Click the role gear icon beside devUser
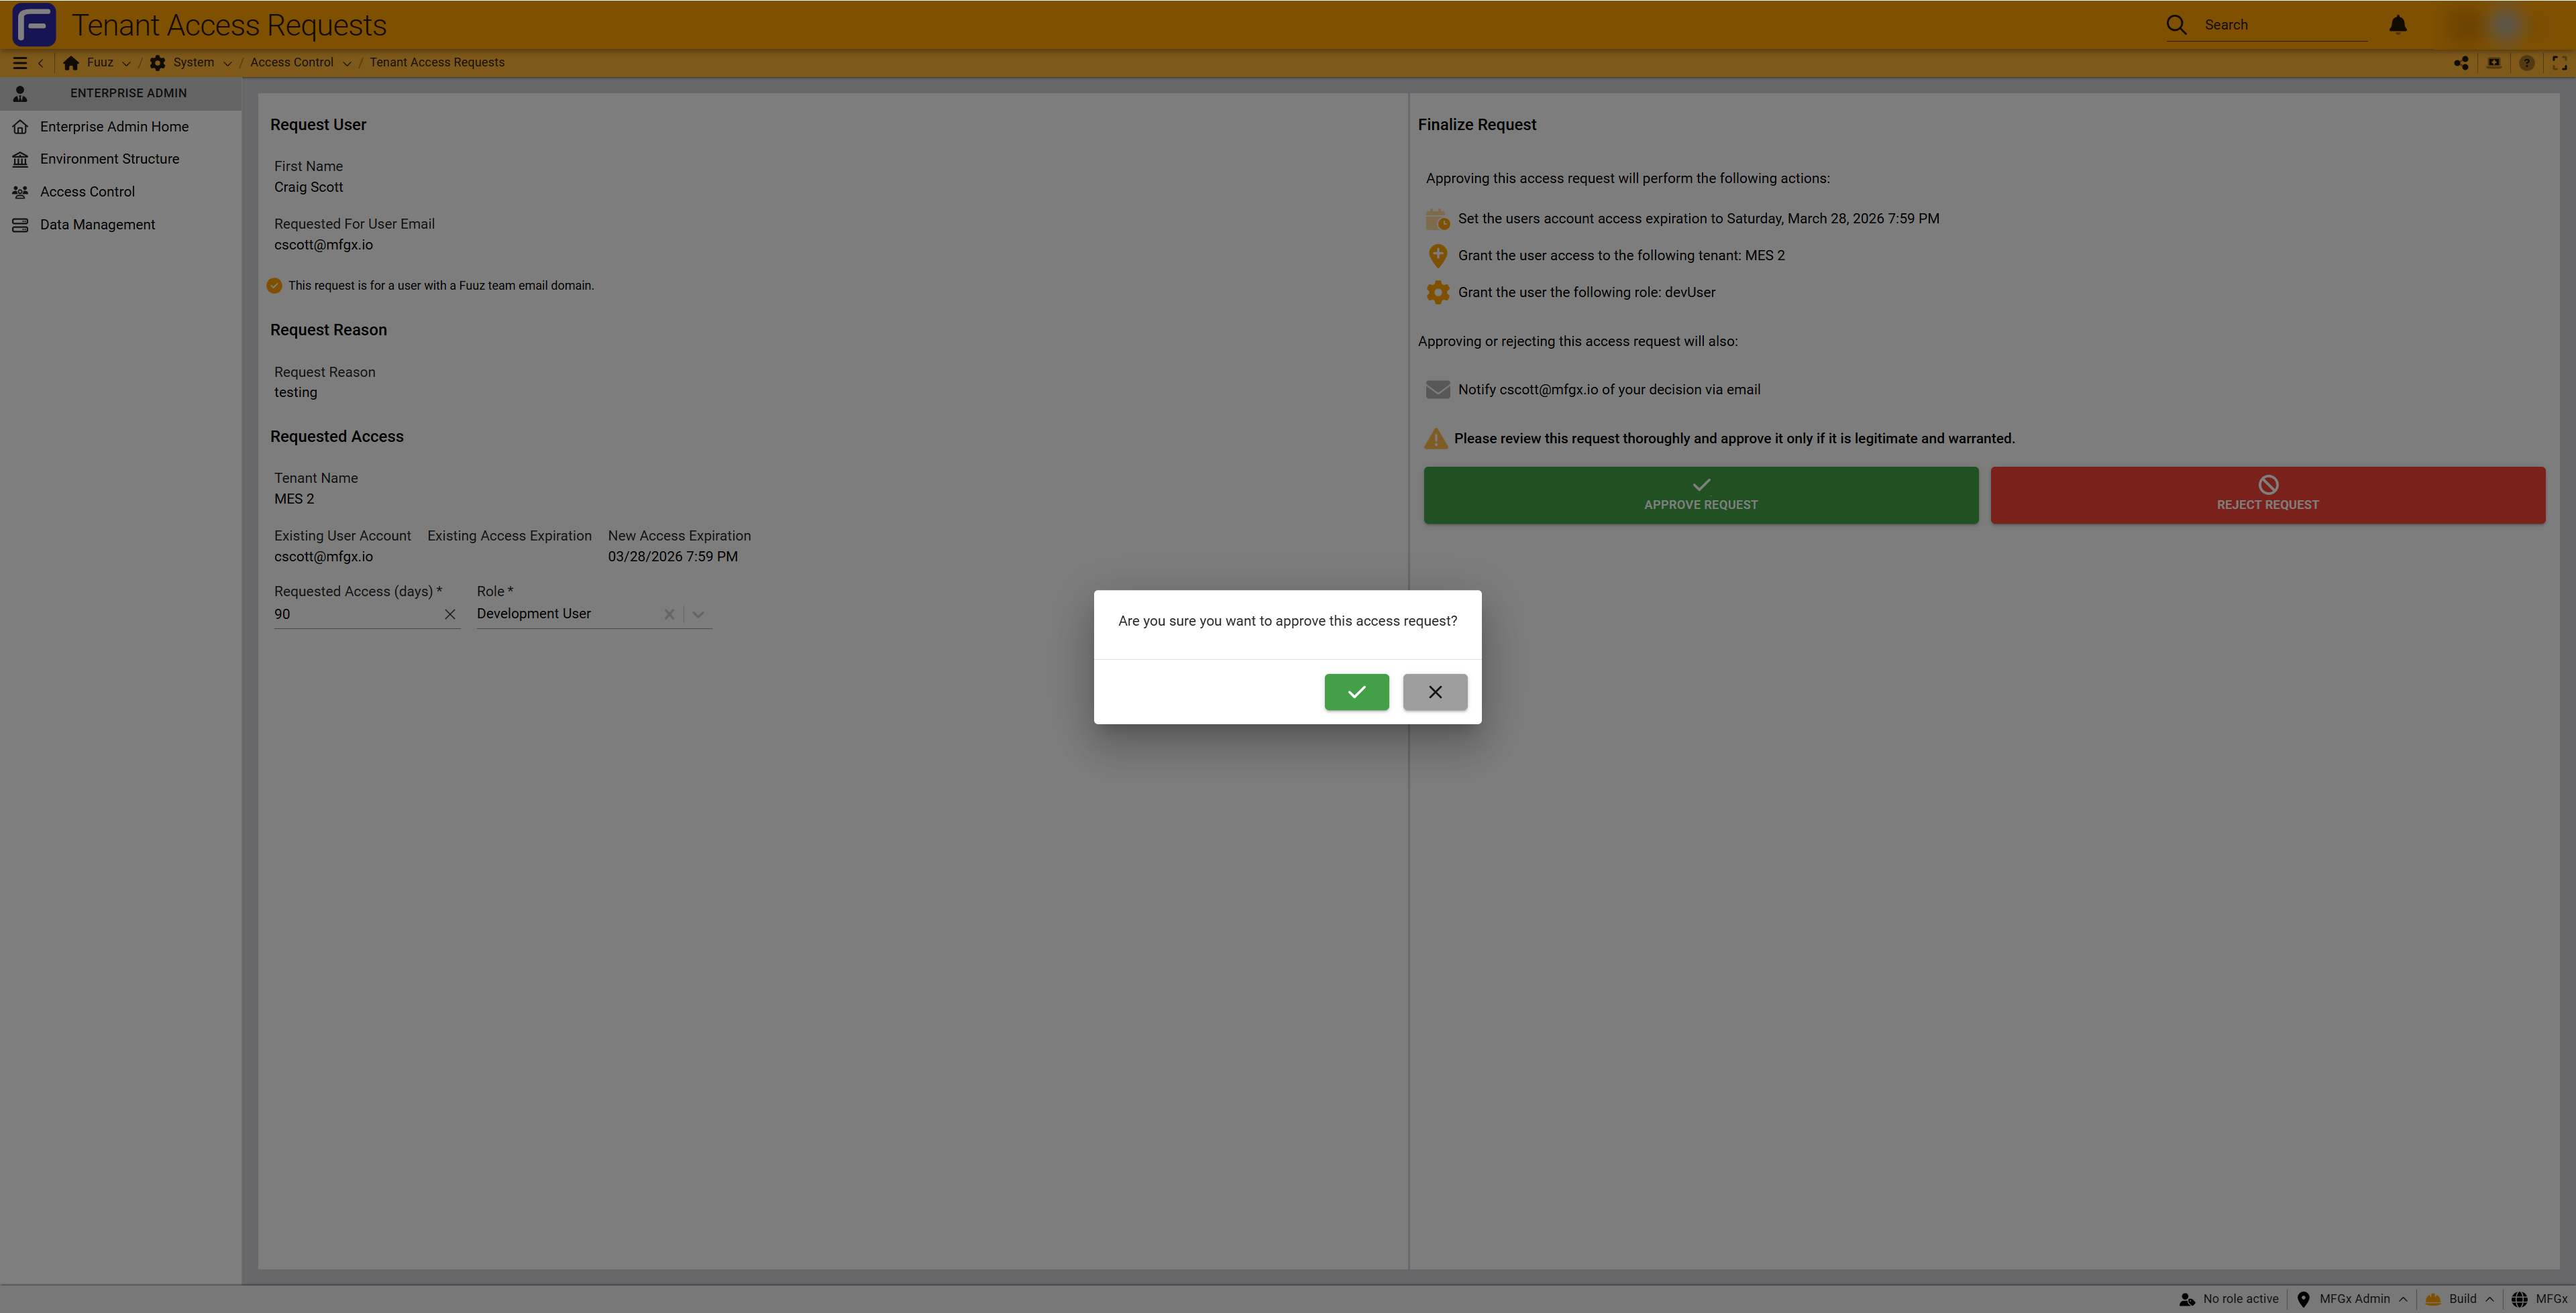Viewport: 2576px width, 1313px height. tap(1438, 292)
